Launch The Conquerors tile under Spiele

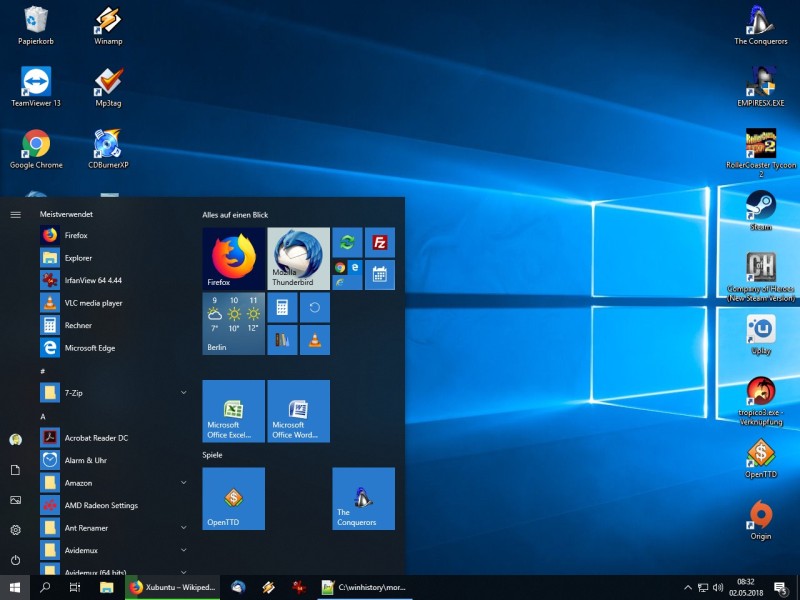(x=363, y=498)
